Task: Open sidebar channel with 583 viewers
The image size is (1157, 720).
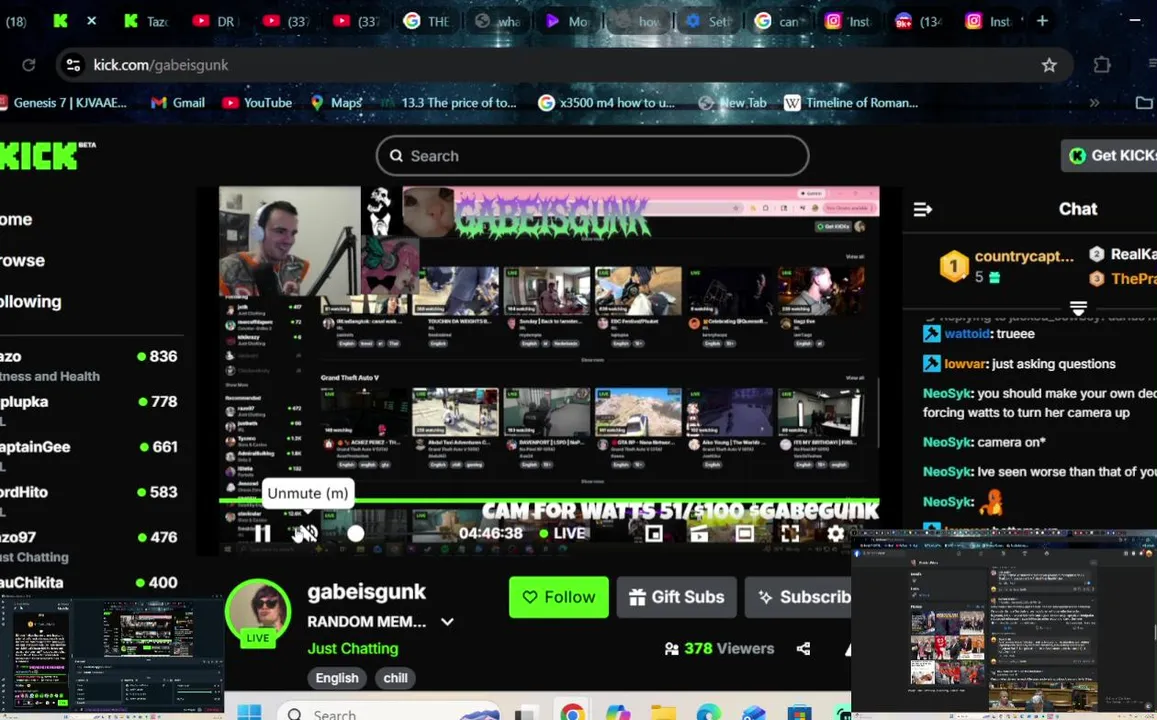Action: (x=89, y=500)
